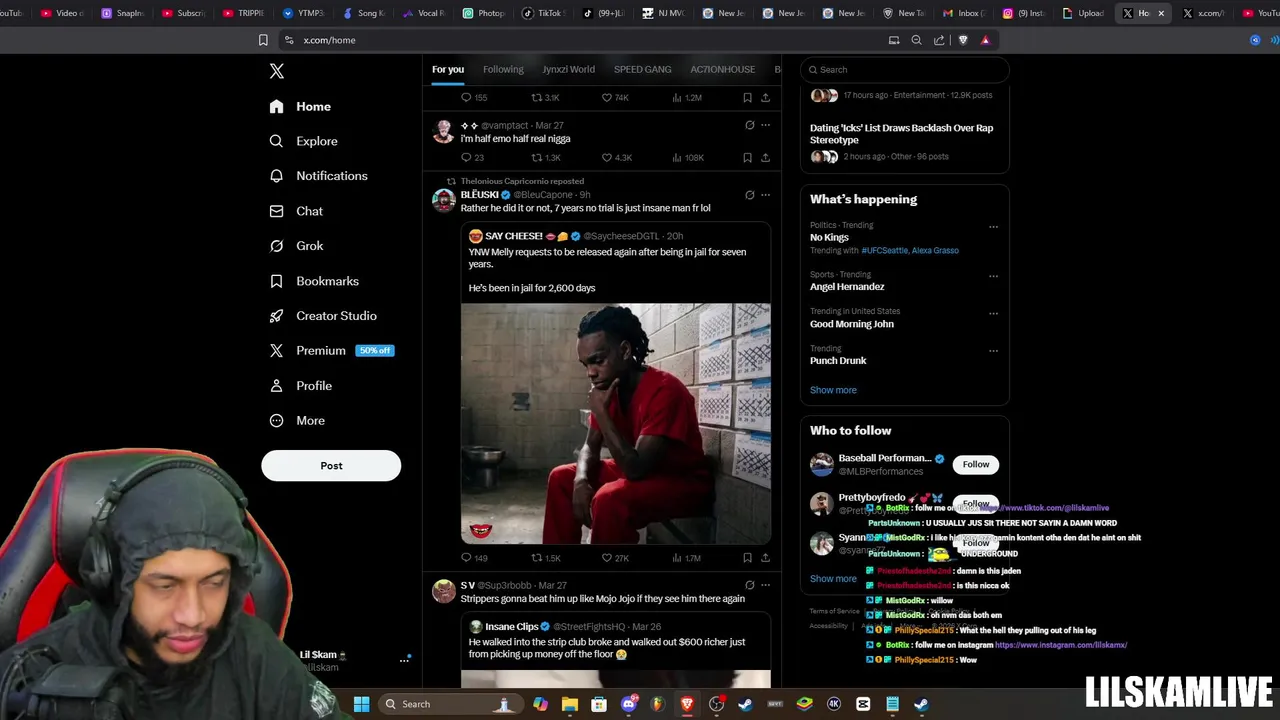The width and height of the screenshot is (1280, 720).
Task: View the BLEUSKI post's 1.7M views
Action: click(x=687, y=558)
